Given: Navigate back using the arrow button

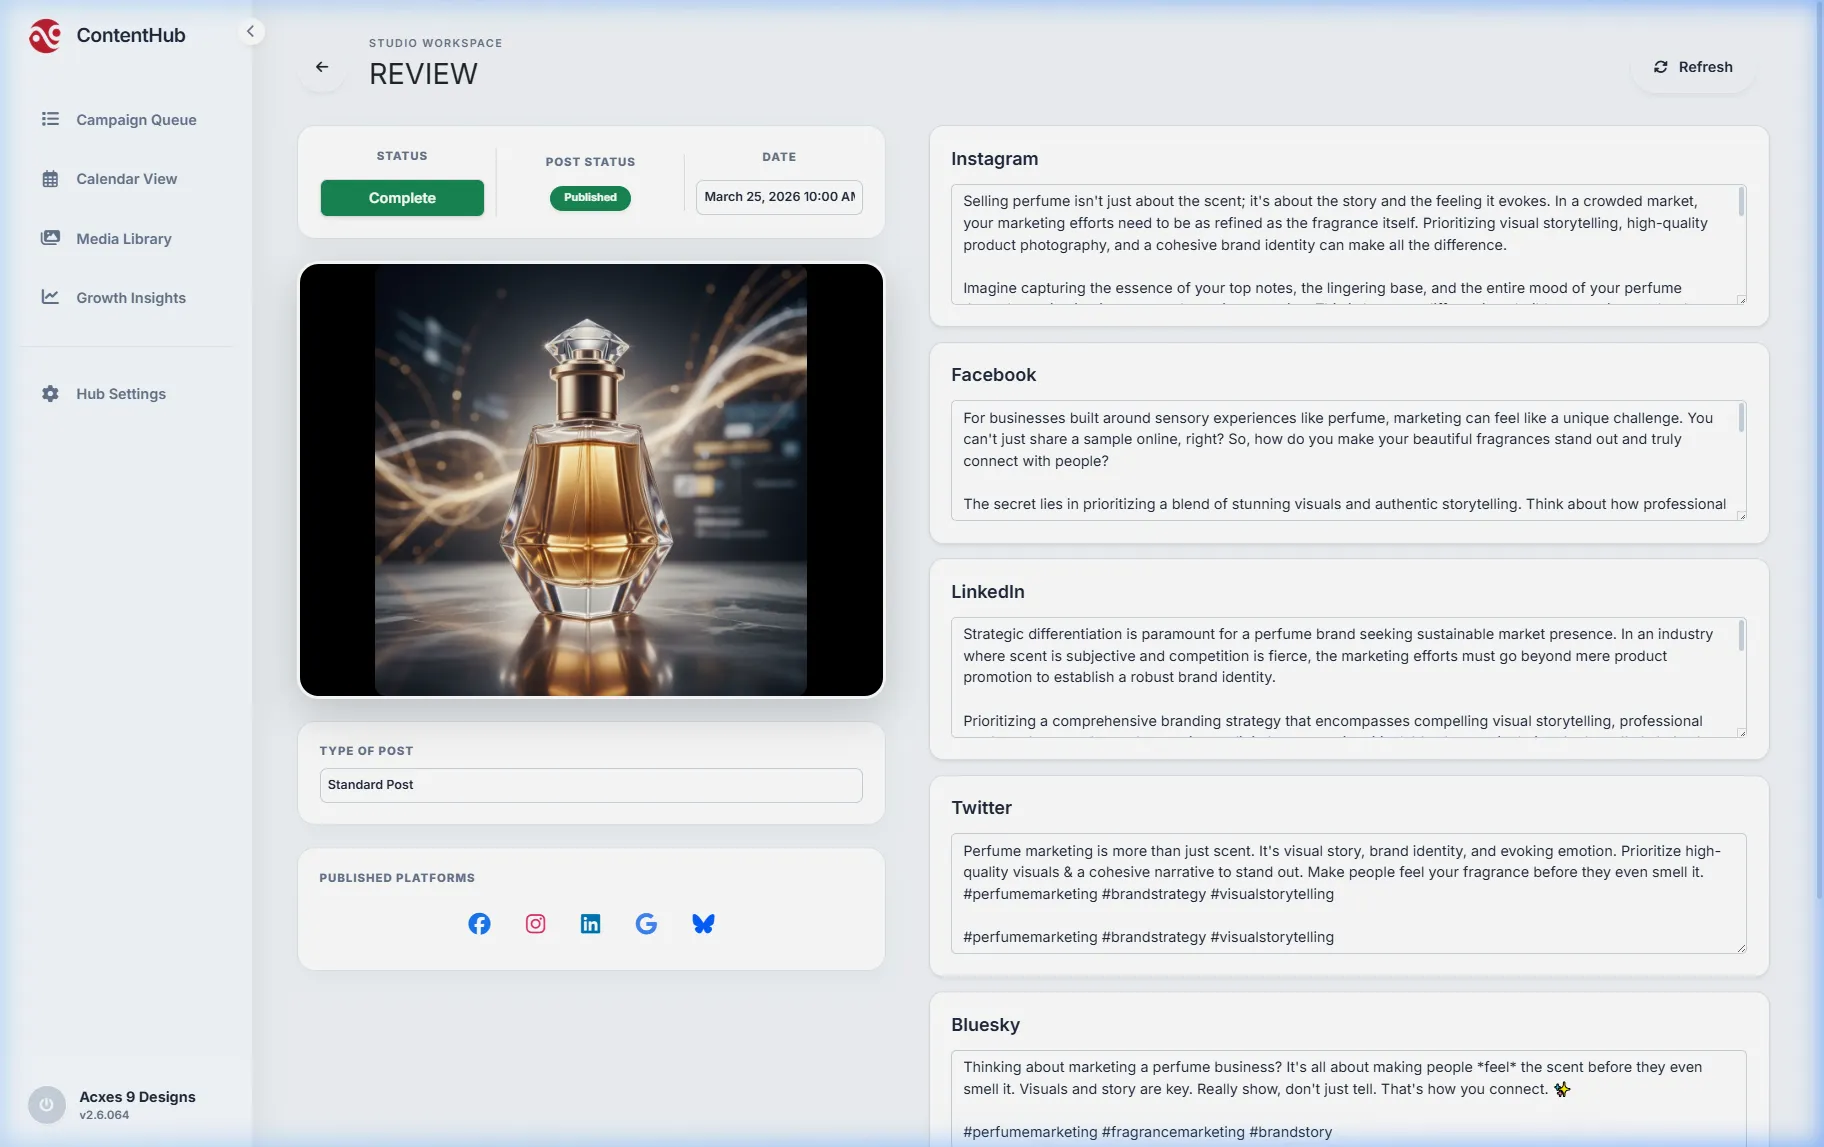Looking at the screenshot, I should point(322,66).
